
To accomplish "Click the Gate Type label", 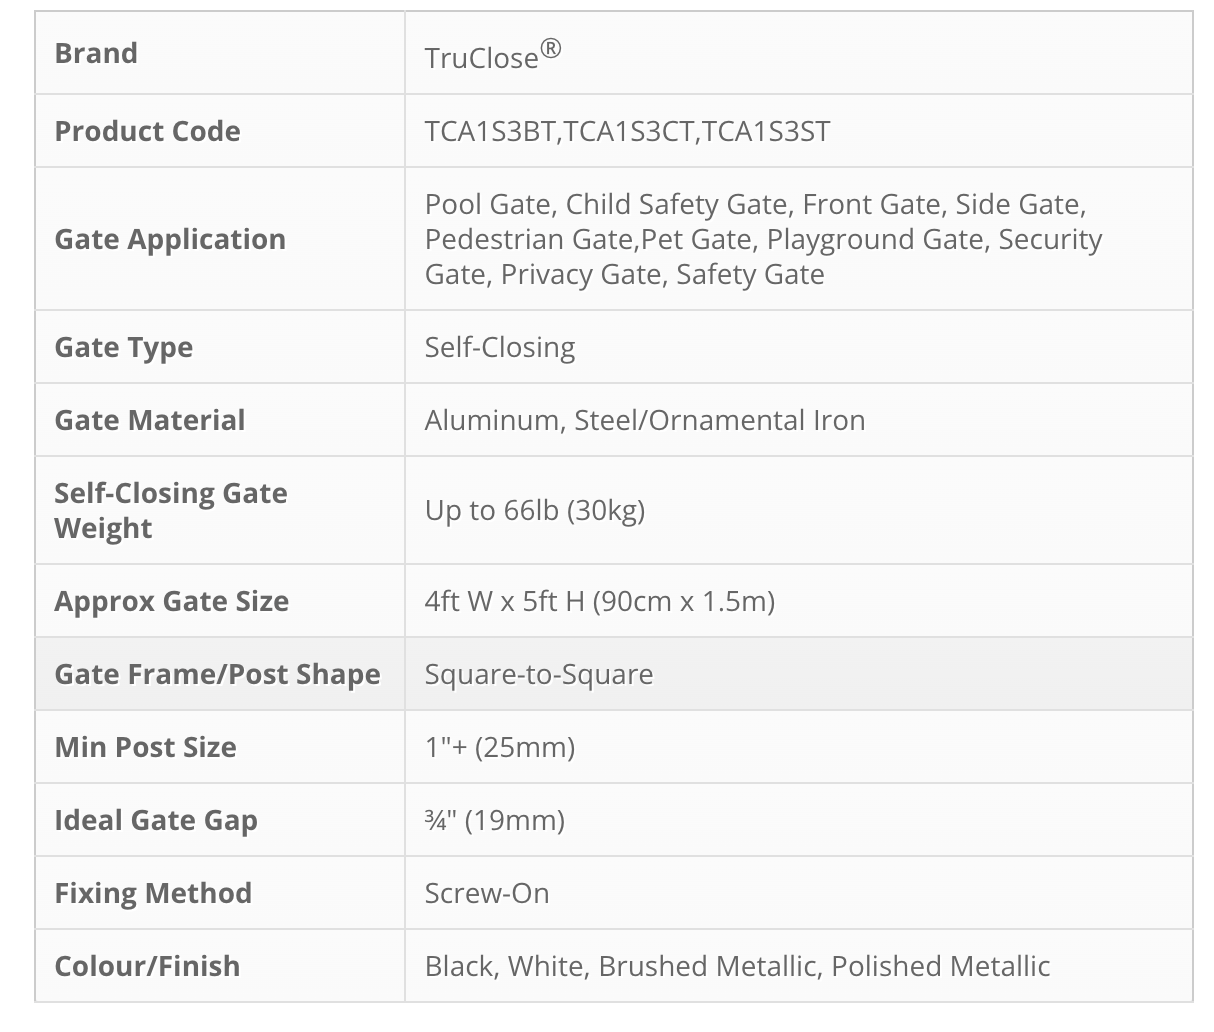I will [124, 347].
